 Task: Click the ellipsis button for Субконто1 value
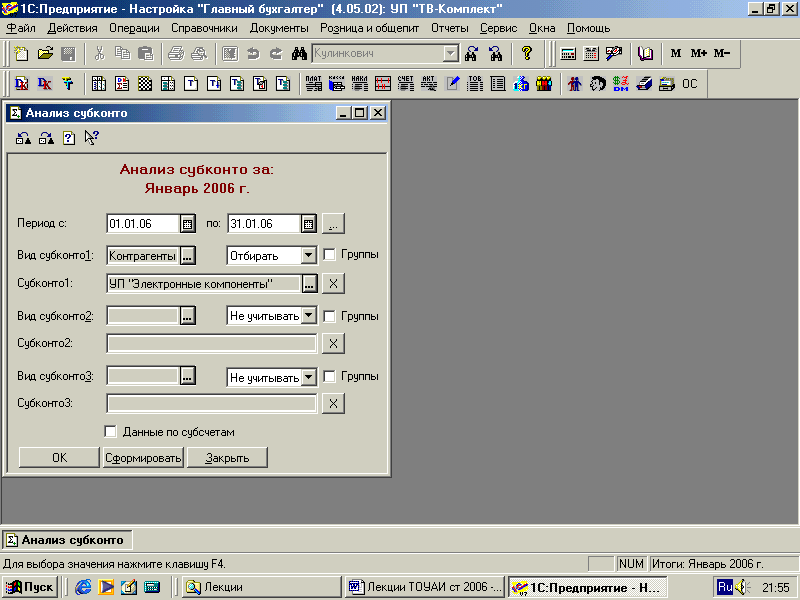pyautogui.click(x=309, y=284)
